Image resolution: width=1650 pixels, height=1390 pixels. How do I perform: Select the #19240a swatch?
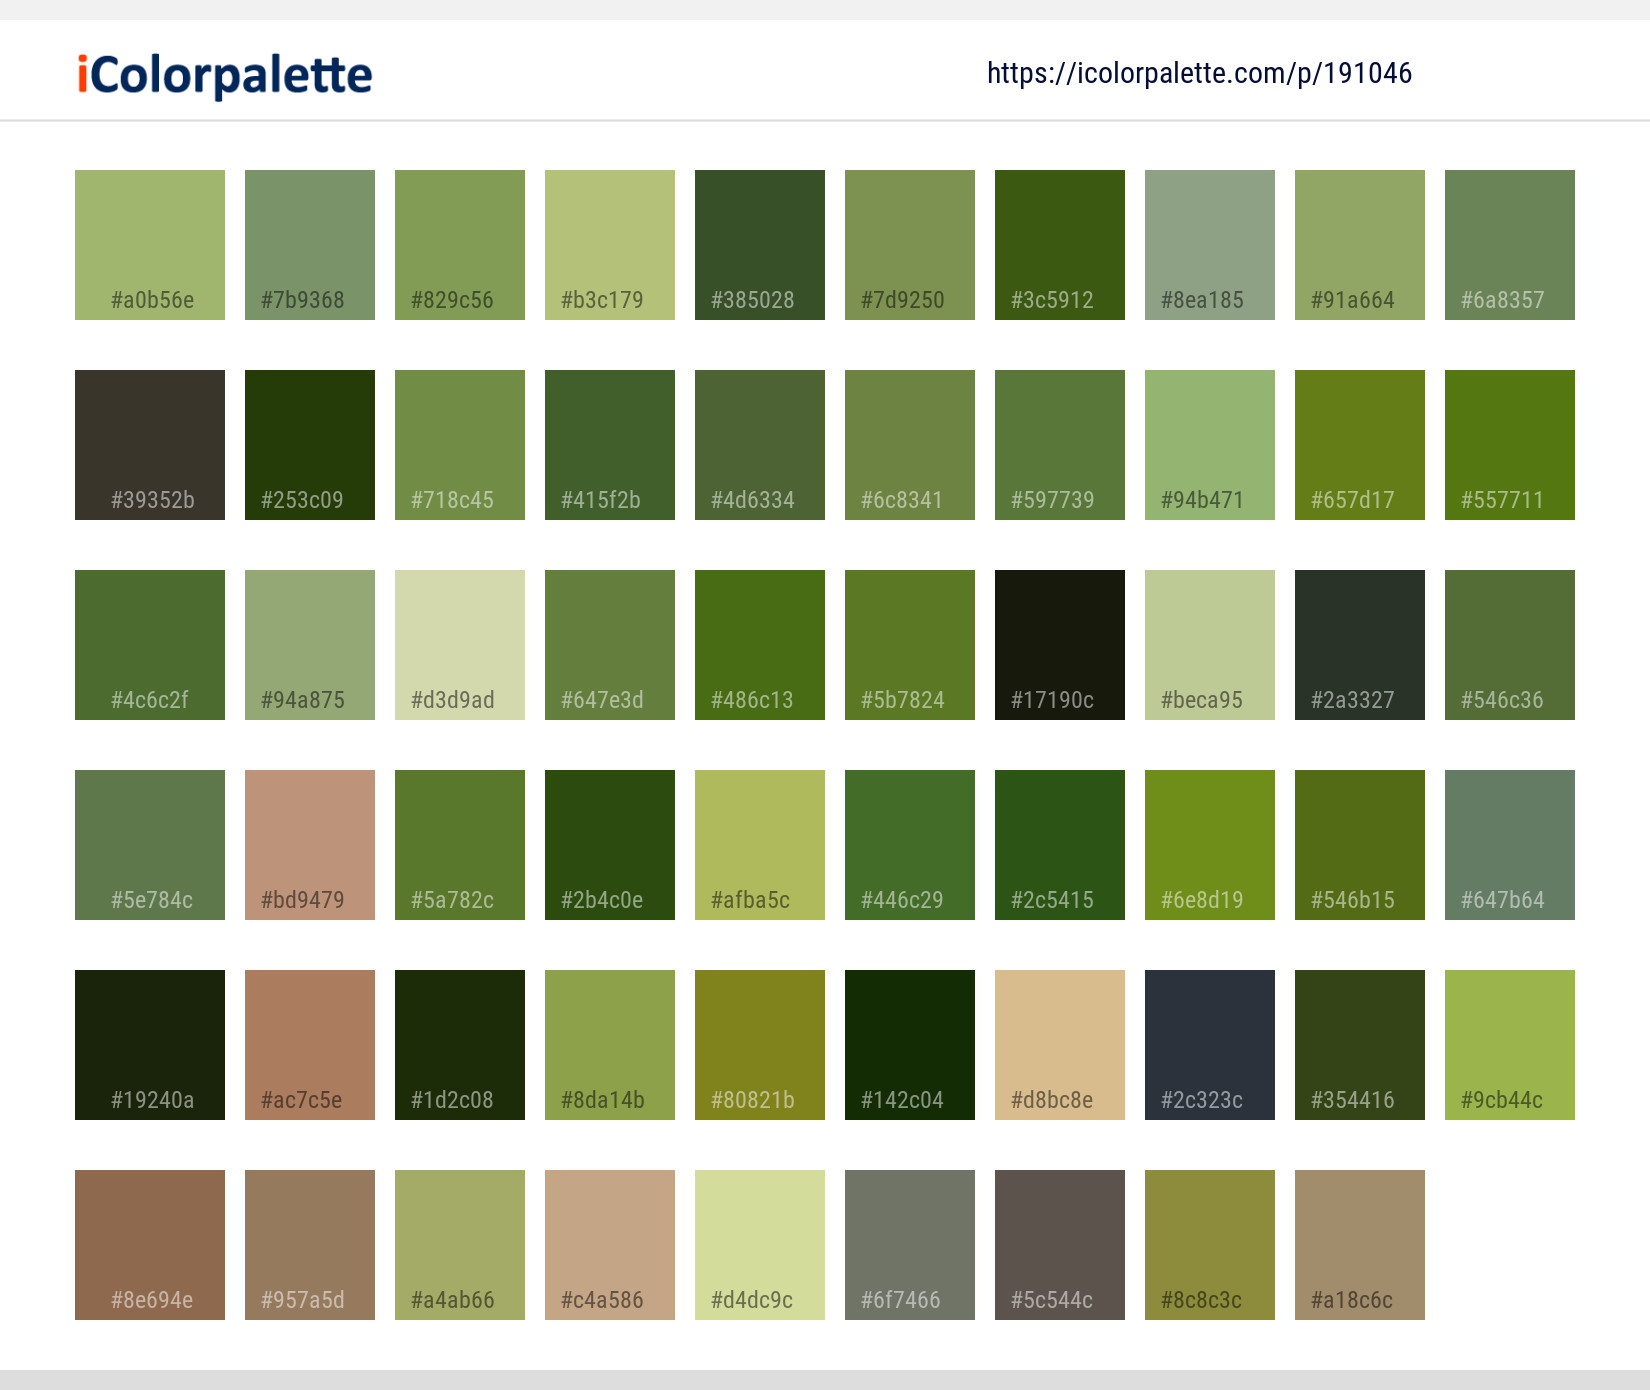coord(150,1045)
